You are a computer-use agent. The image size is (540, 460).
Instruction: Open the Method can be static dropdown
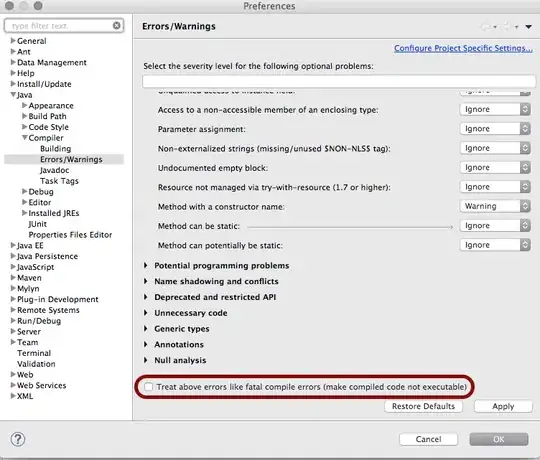(x=495, y=226)
